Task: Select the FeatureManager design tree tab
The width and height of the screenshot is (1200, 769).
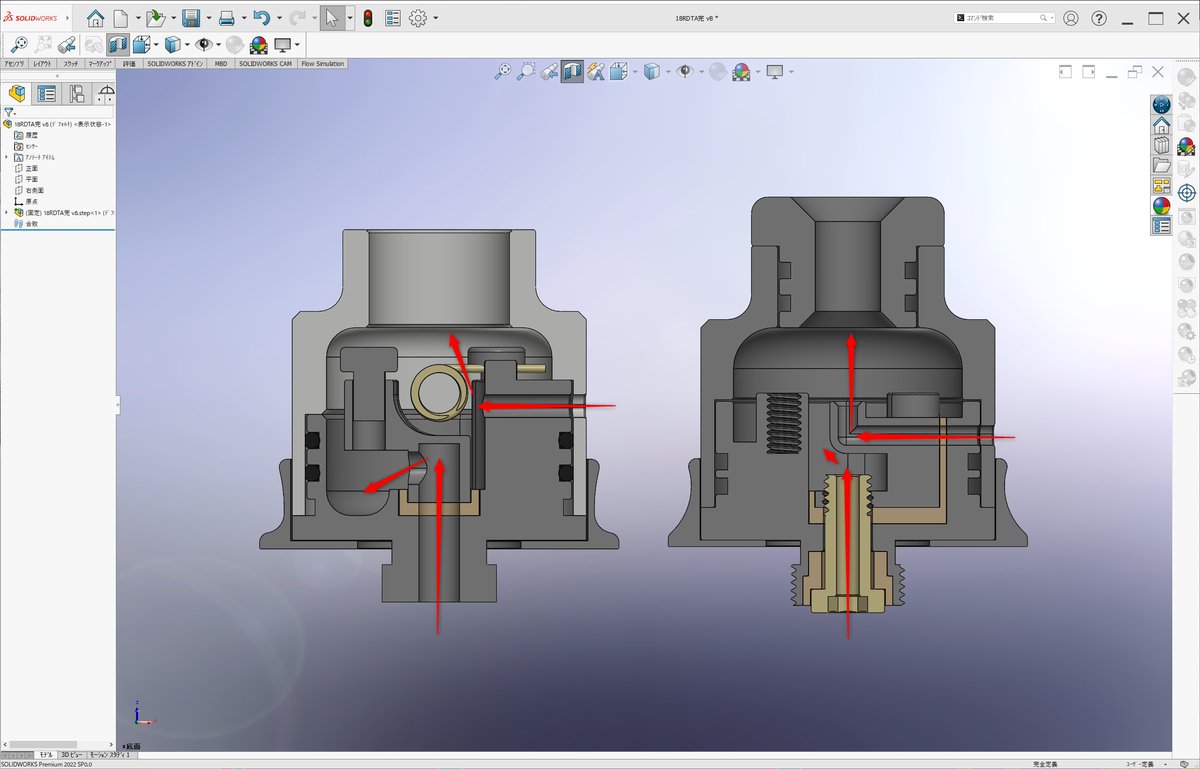Action: tap(17, 94)
